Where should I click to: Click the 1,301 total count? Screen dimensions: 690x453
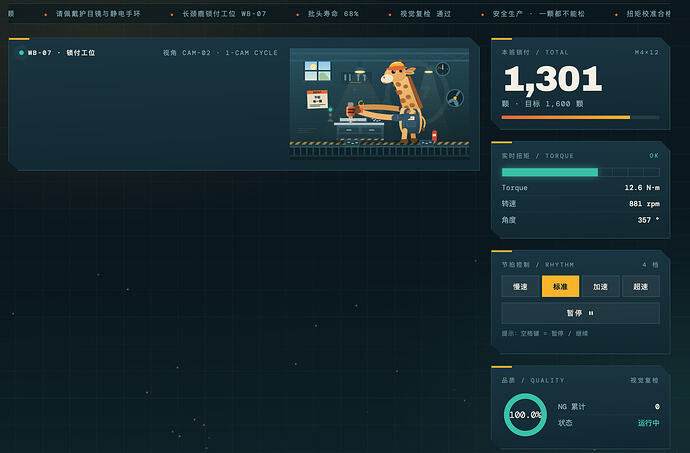click(553, 79)
